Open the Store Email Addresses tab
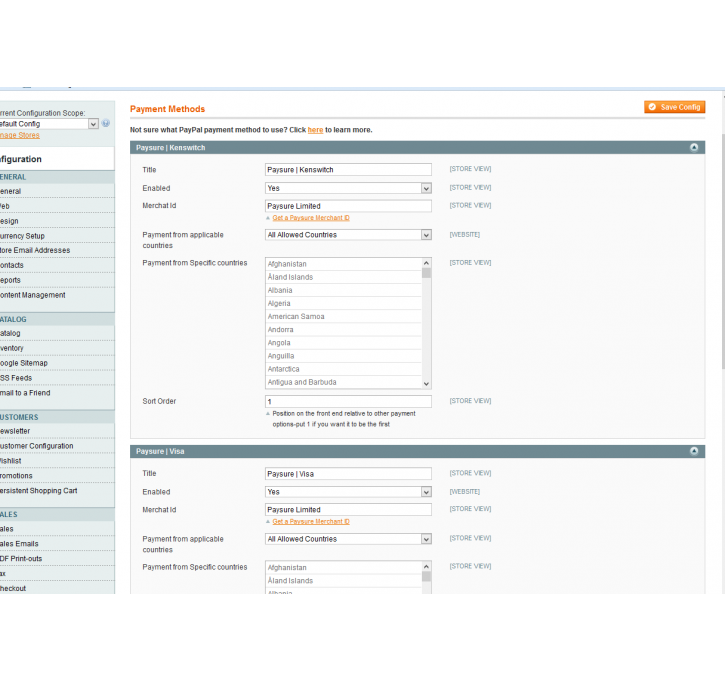This screenshot has width=725, height=680. pos(57,250)
